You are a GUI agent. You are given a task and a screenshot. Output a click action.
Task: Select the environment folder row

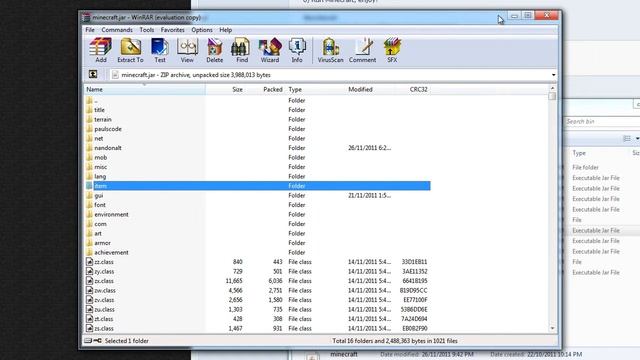tap(258, 214)
